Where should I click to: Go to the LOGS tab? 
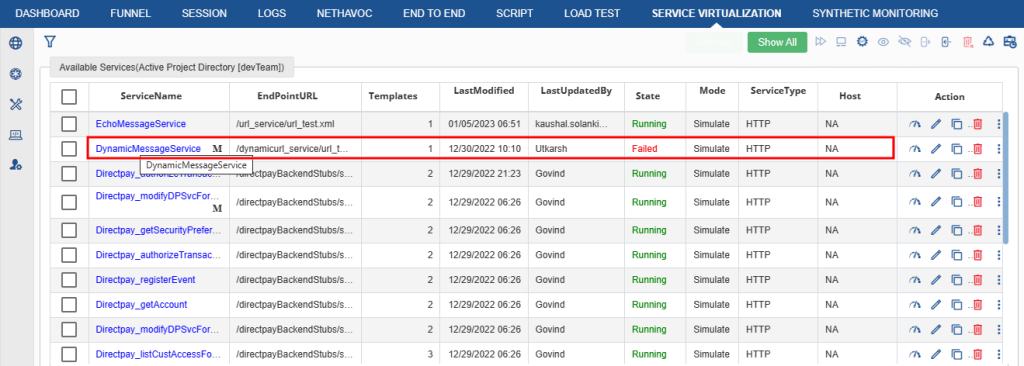(272, 13)
